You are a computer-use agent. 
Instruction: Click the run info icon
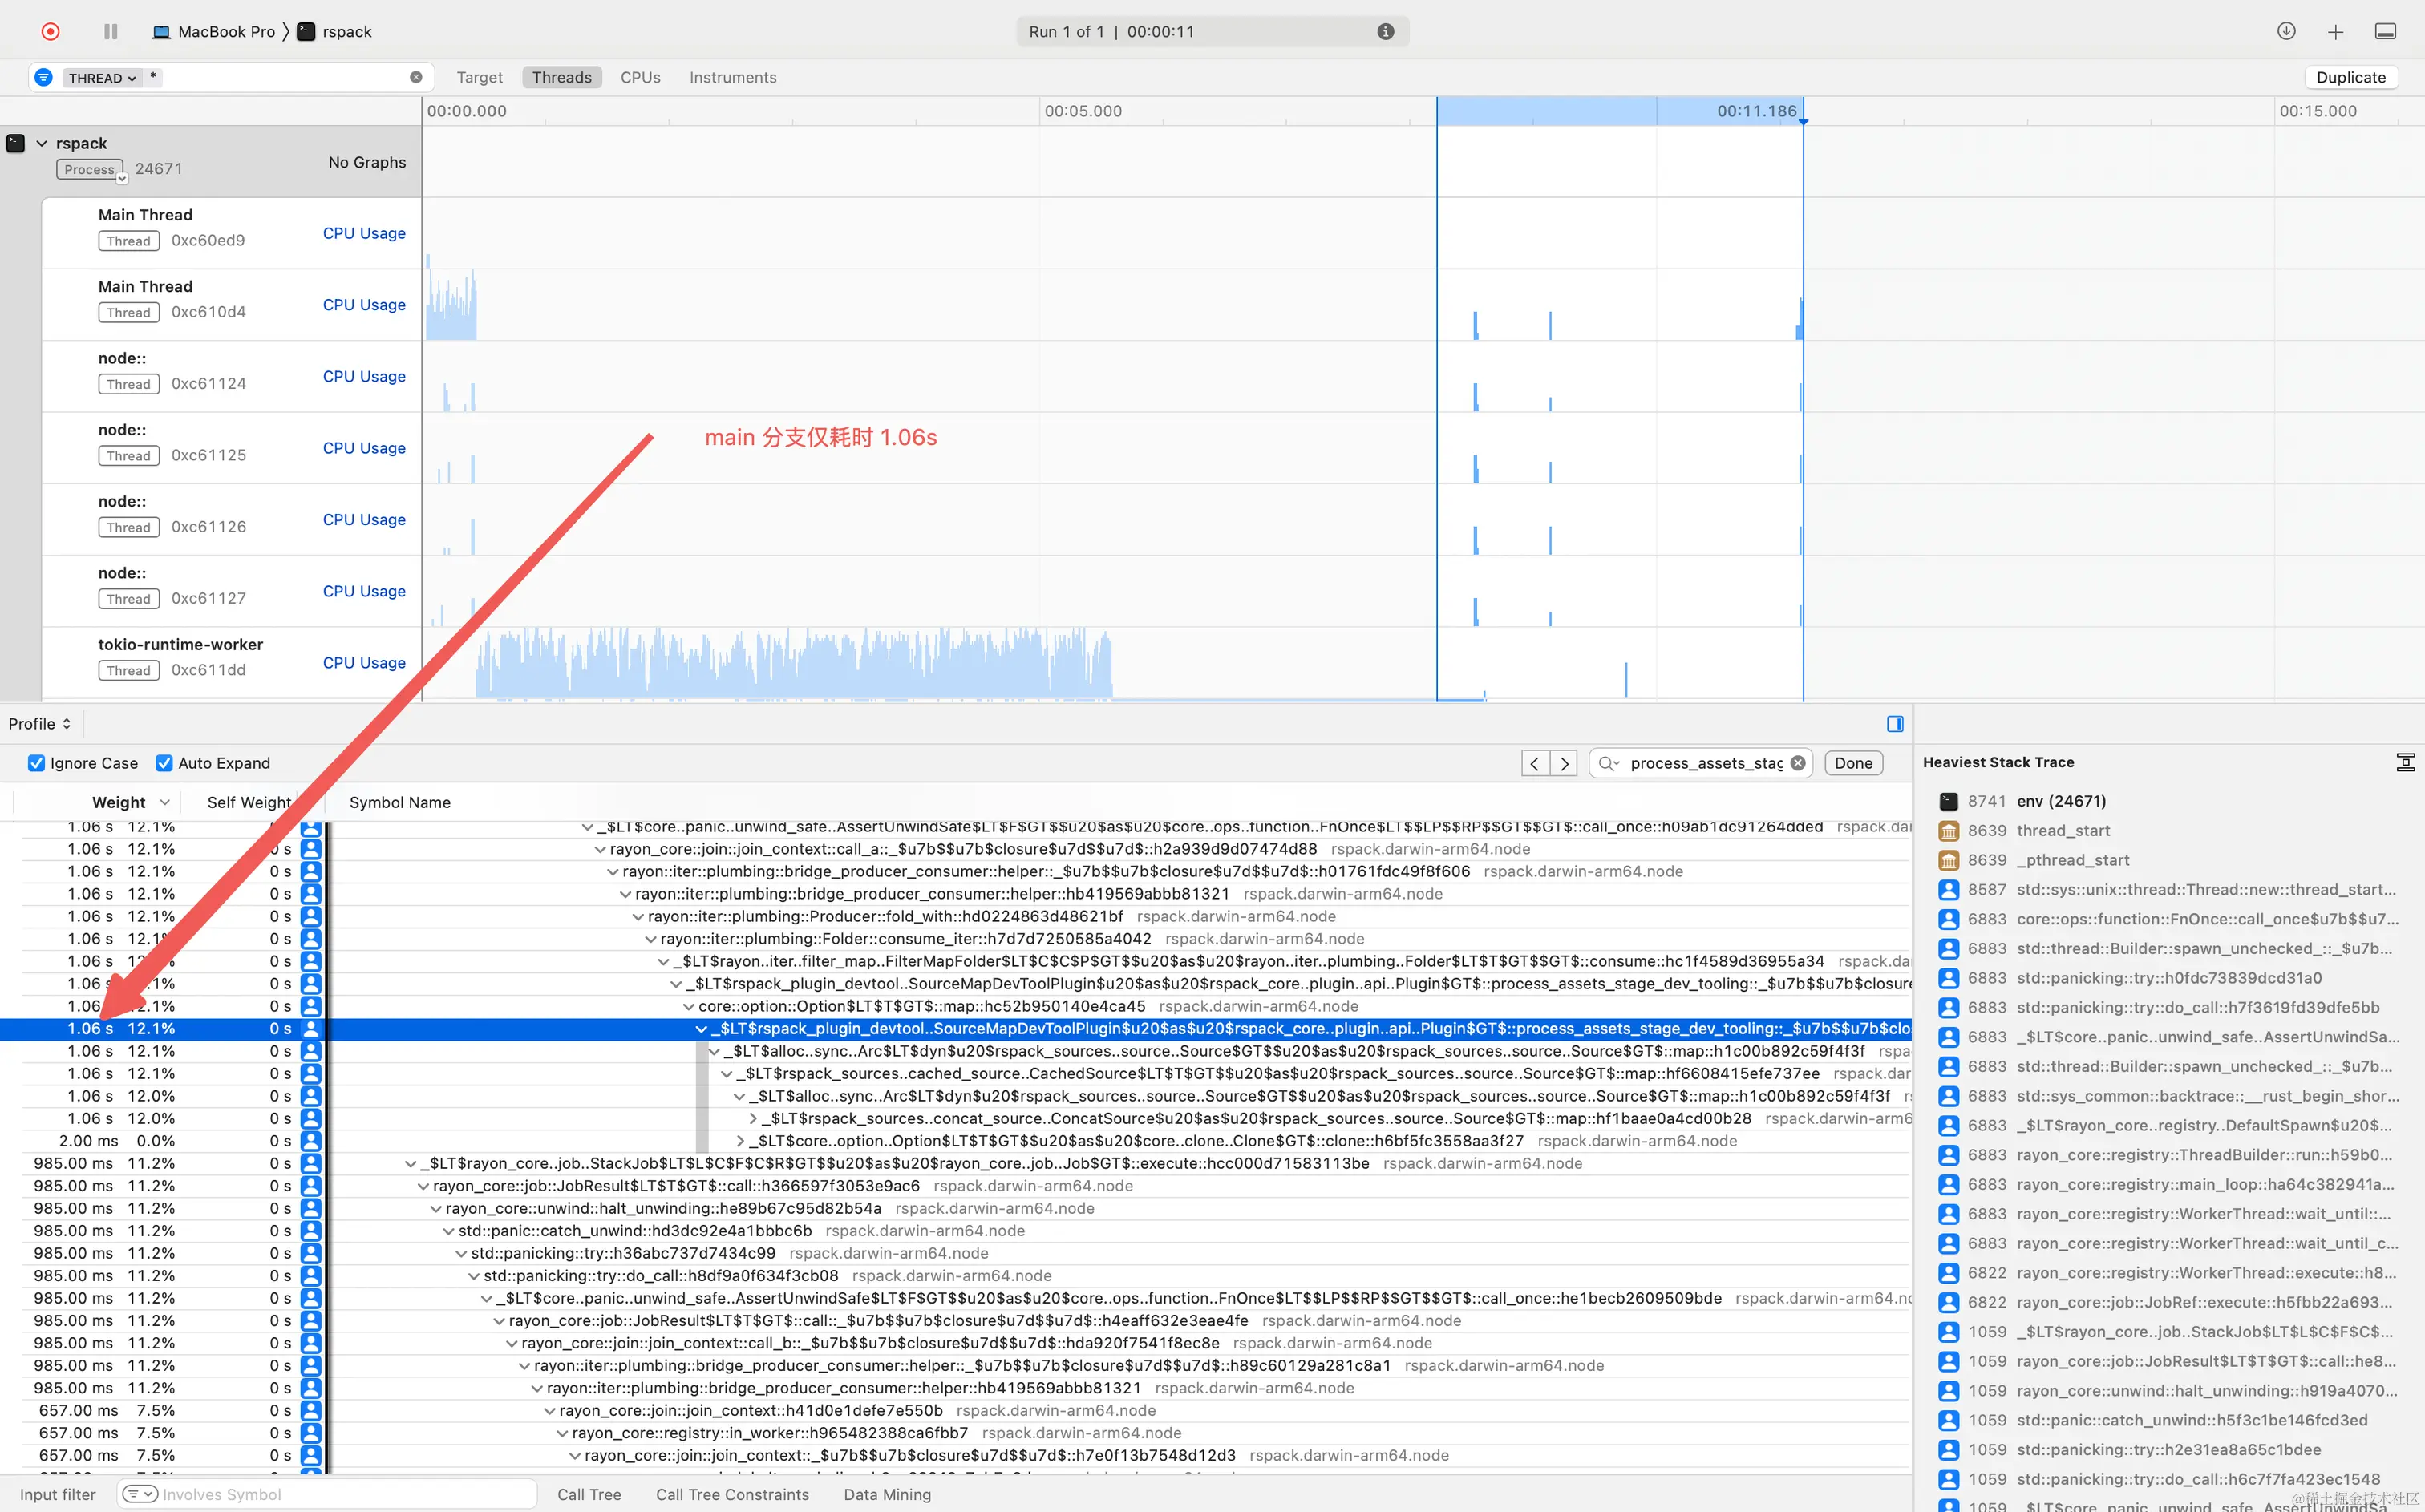click(1385, 31)
